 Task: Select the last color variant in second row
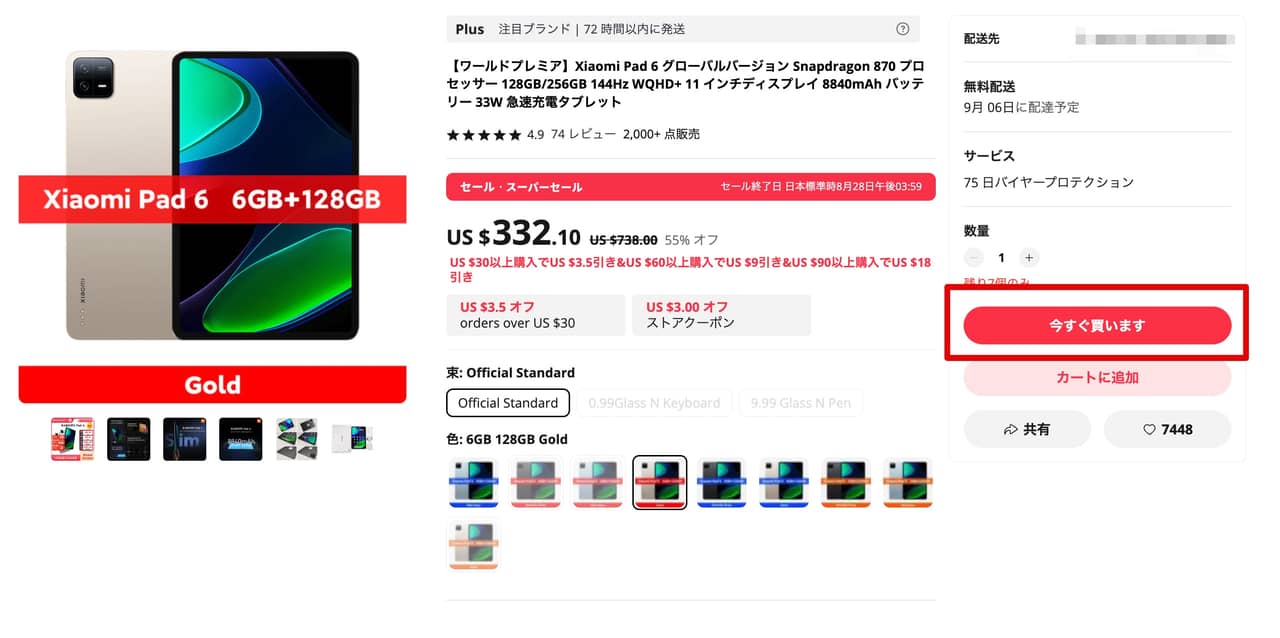[473, 545]
